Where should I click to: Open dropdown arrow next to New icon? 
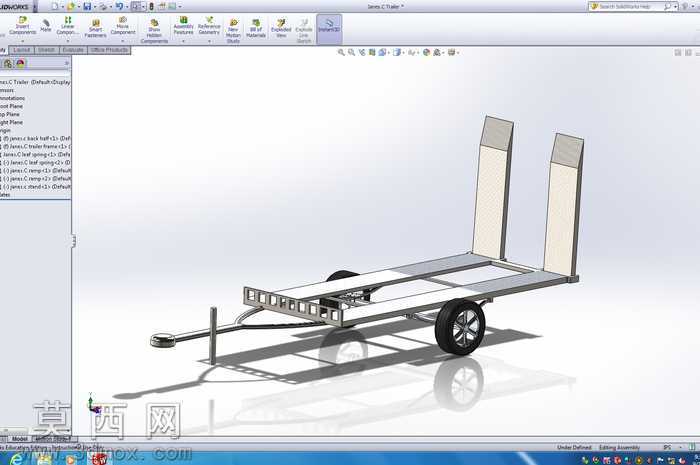(62, 7)
